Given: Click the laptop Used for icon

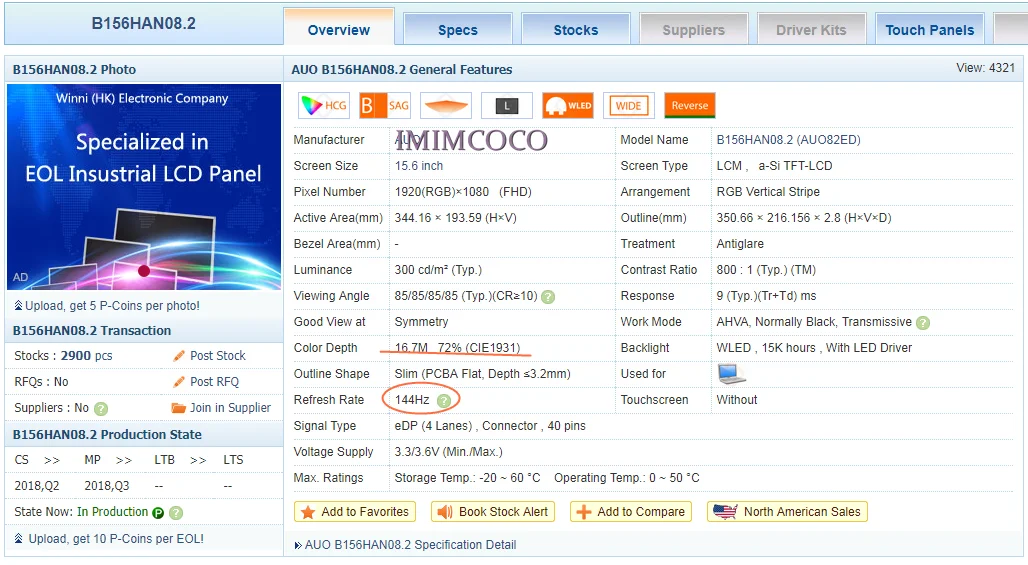Looking at the screenshot, I should point(731,374).
